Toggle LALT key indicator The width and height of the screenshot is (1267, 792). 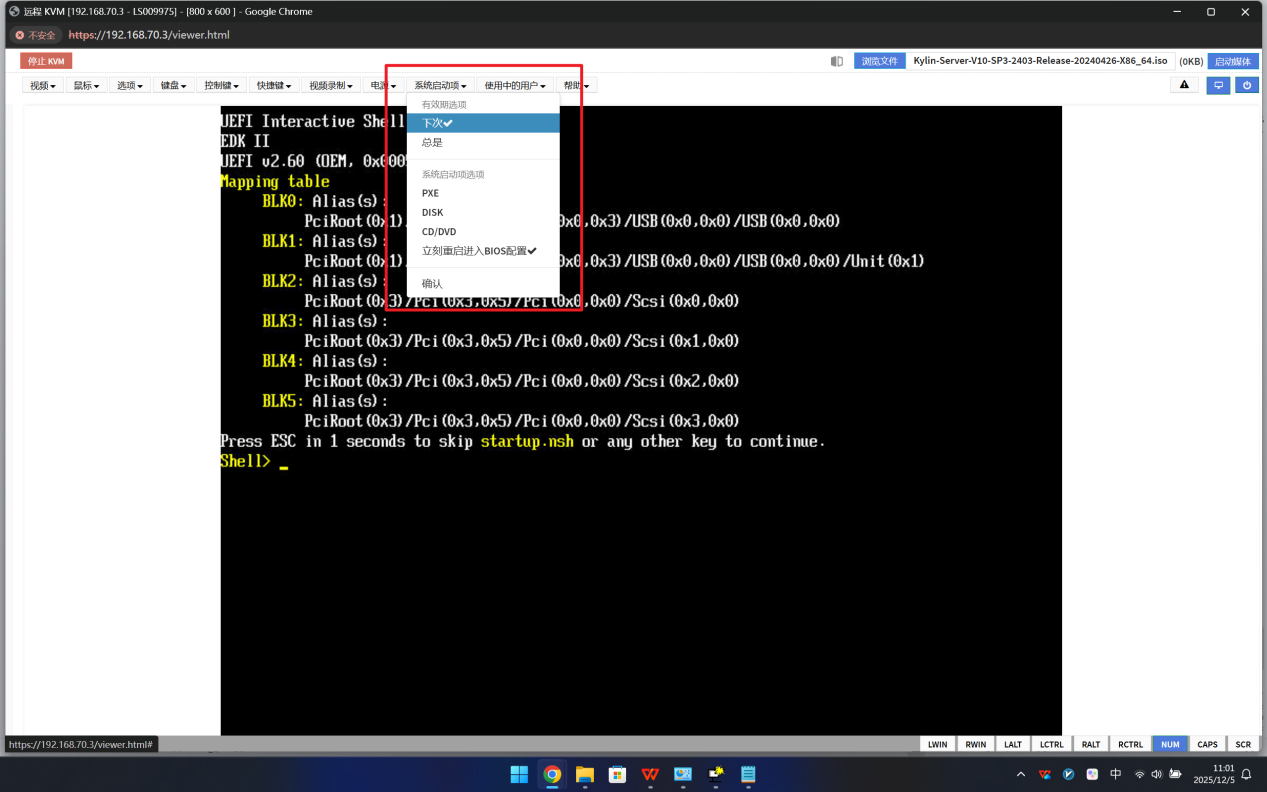1013,744
